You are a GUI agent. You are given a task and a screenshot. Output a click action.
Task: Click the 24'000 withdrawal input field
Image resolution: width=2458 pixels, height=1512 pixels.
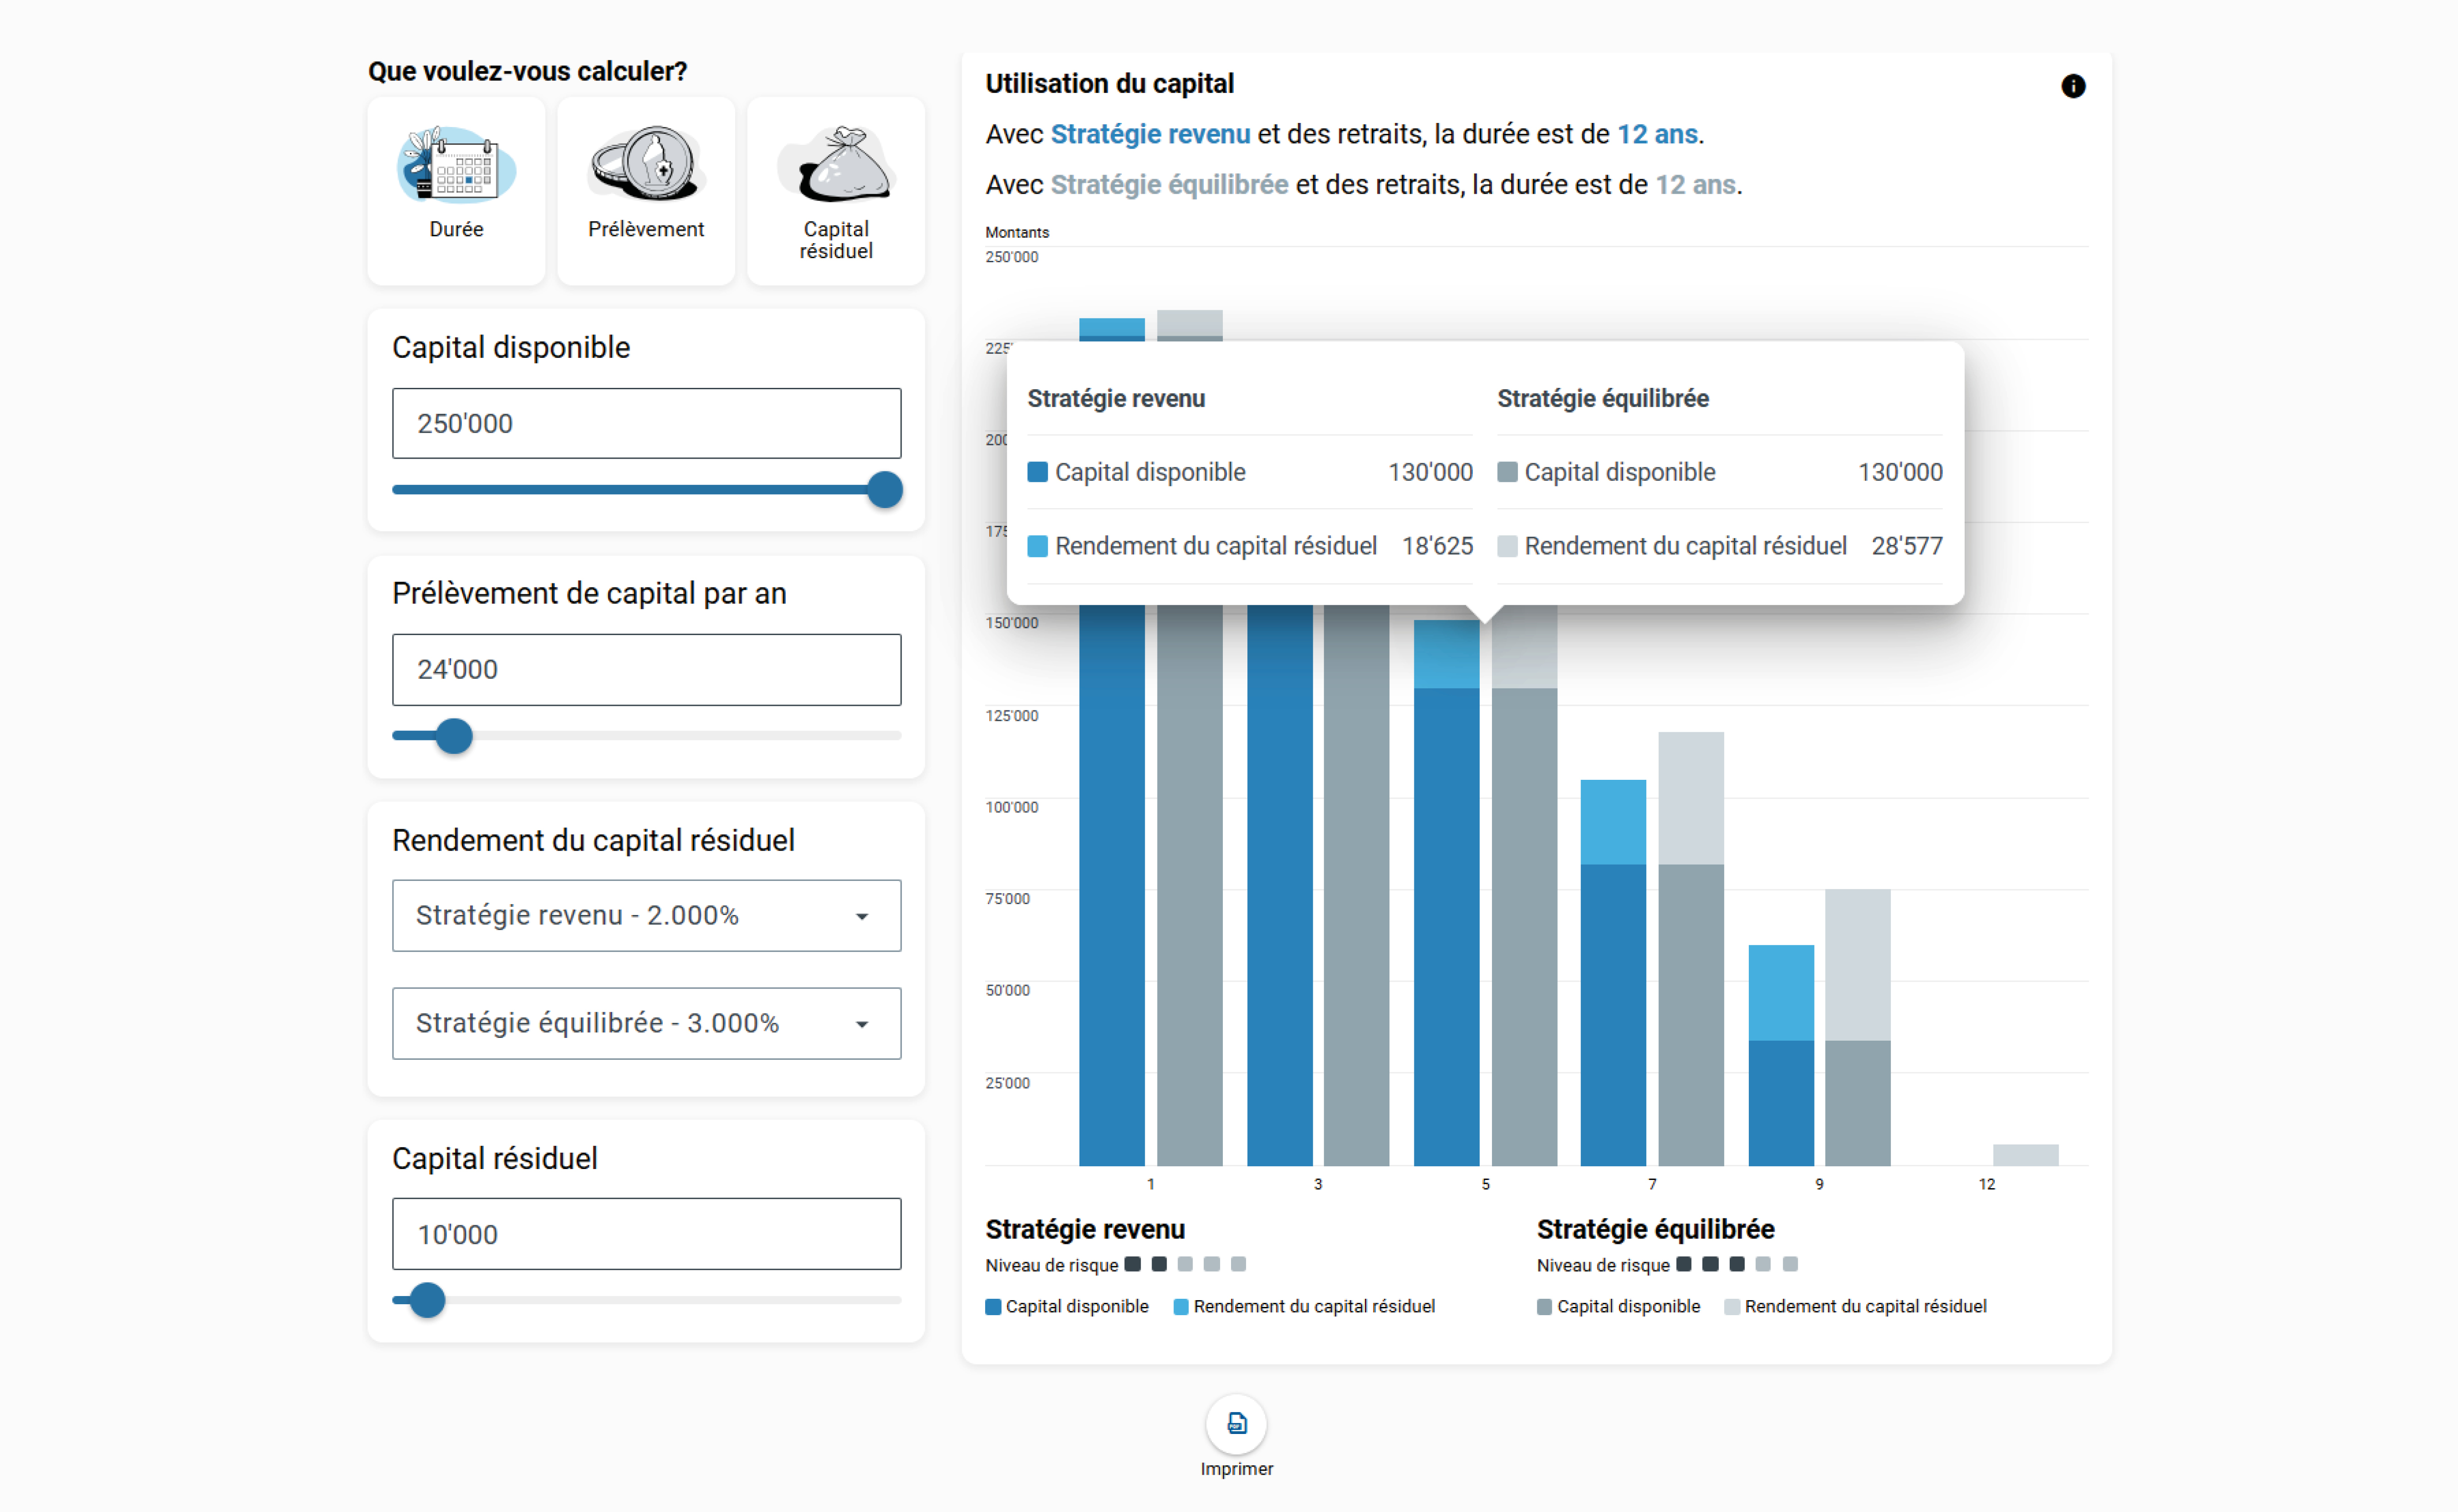coord(646,670)
